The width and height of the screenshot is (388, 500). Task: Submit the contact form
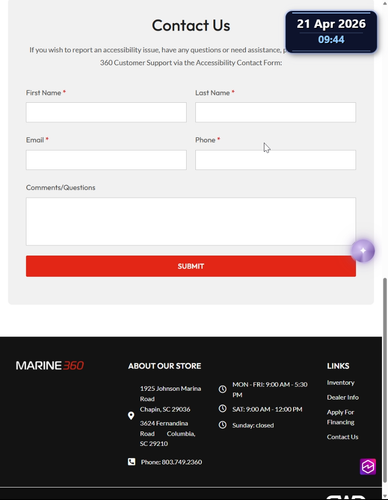pos(191,266)
